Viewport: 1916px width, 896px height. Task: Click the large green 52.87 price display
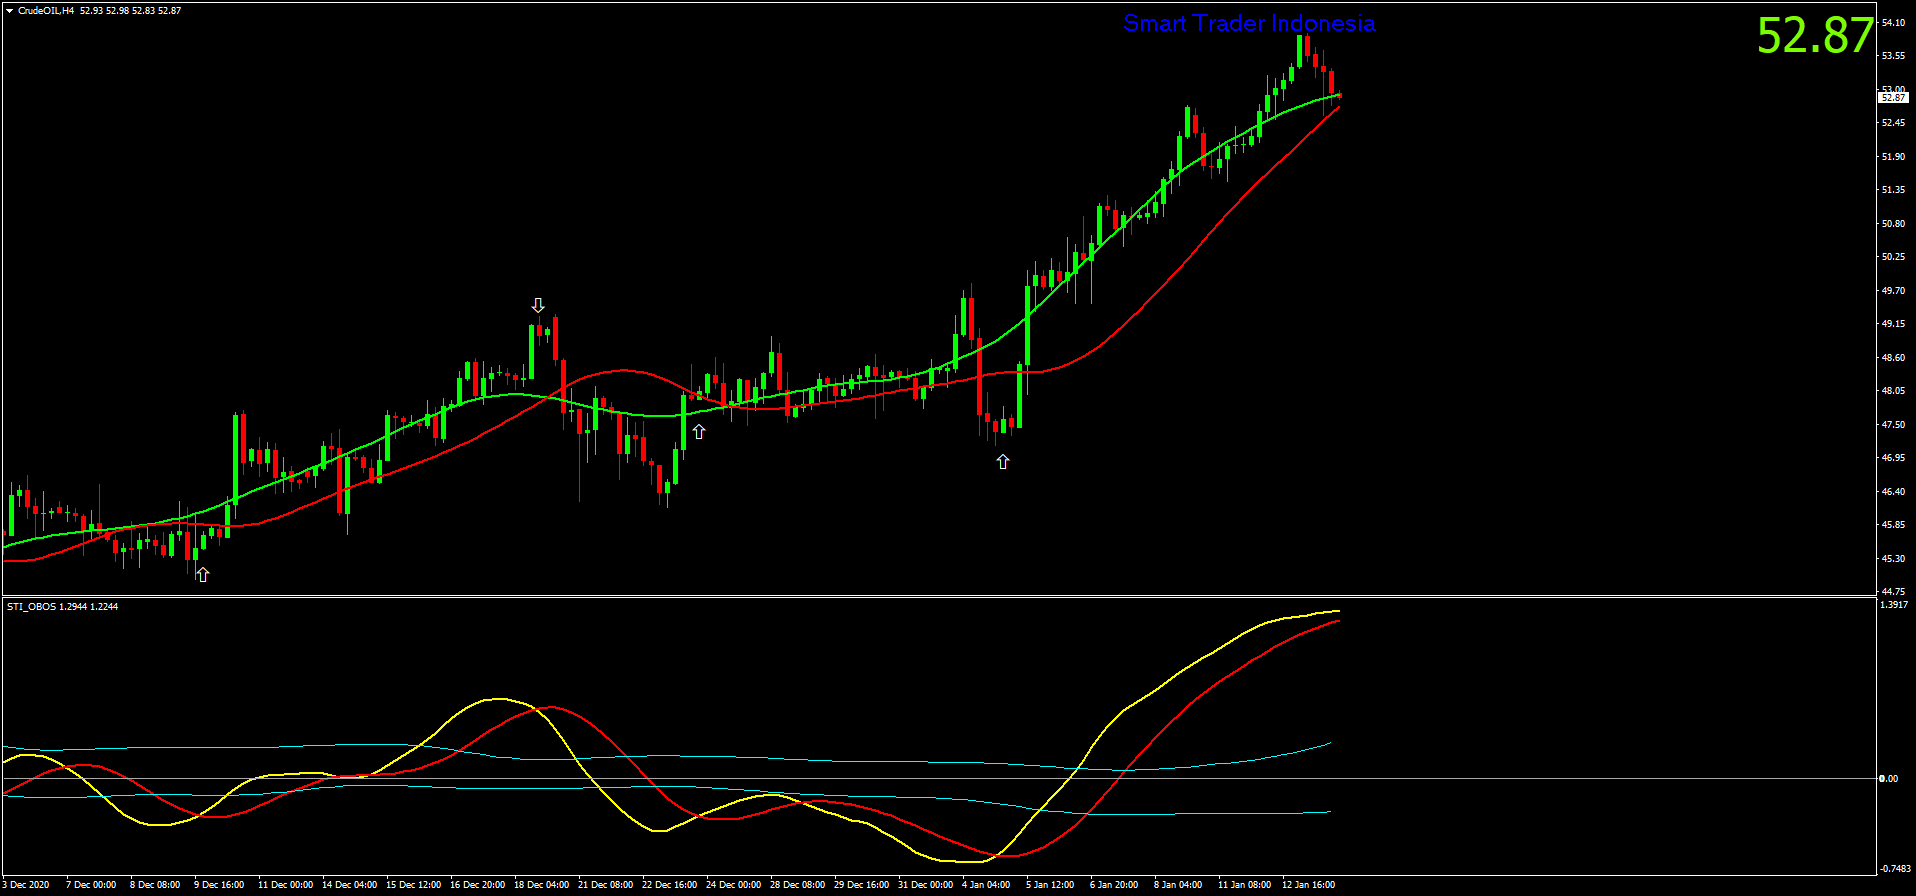point(1815,35)
